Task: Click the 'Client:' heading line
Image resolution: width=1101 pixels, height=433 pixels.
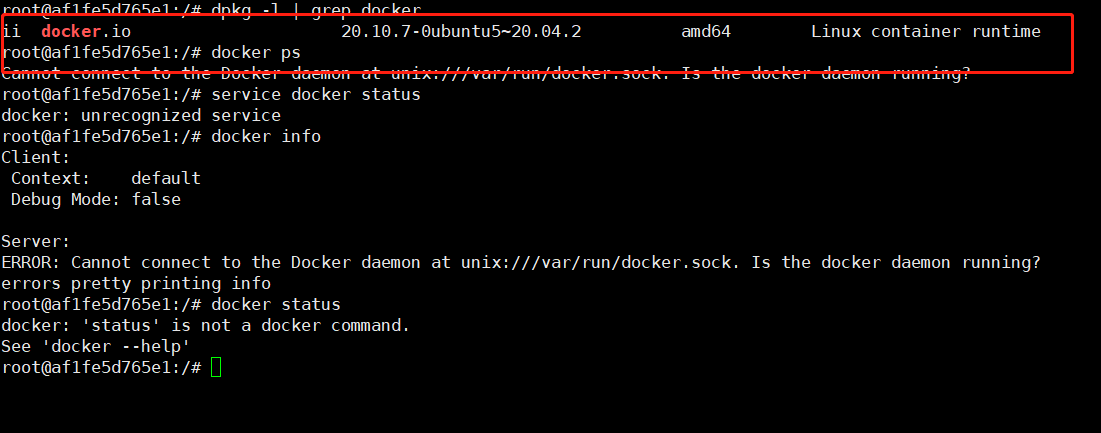Action: coord(36,157)
